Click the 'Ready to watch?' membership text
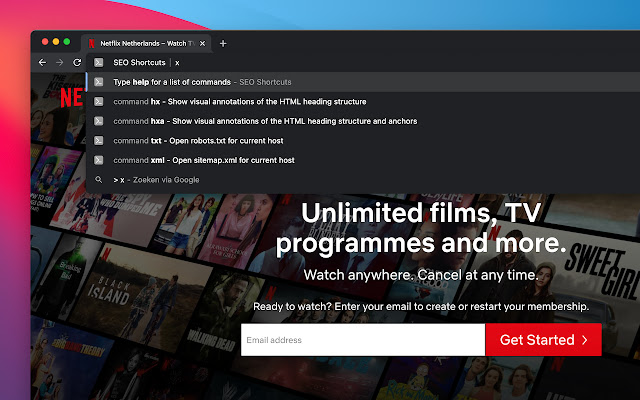 (x=421, y=307)
